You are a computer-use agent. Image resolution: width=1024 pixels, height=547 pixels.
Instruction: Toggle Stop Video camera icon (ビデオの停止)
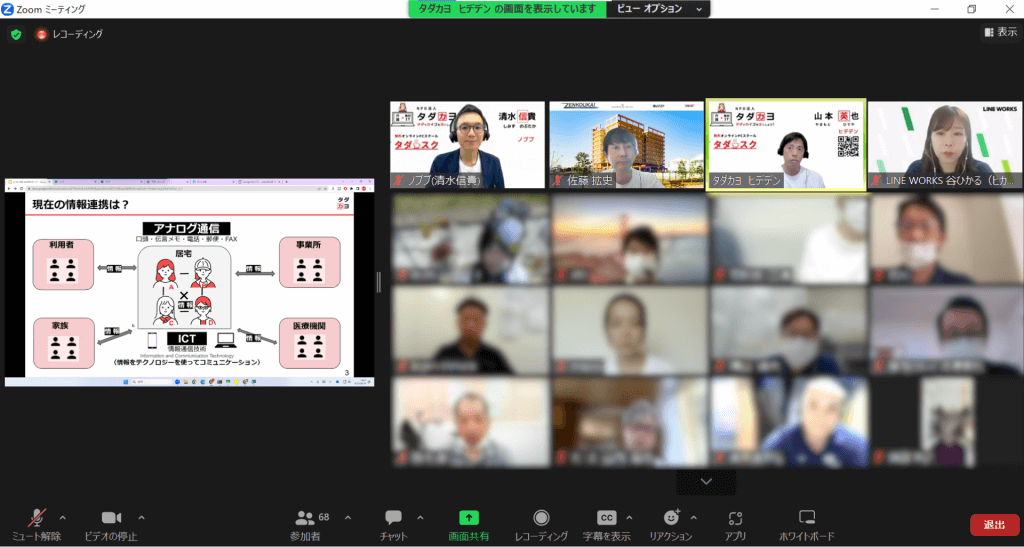pyautogui.click(x=111, y=518)
